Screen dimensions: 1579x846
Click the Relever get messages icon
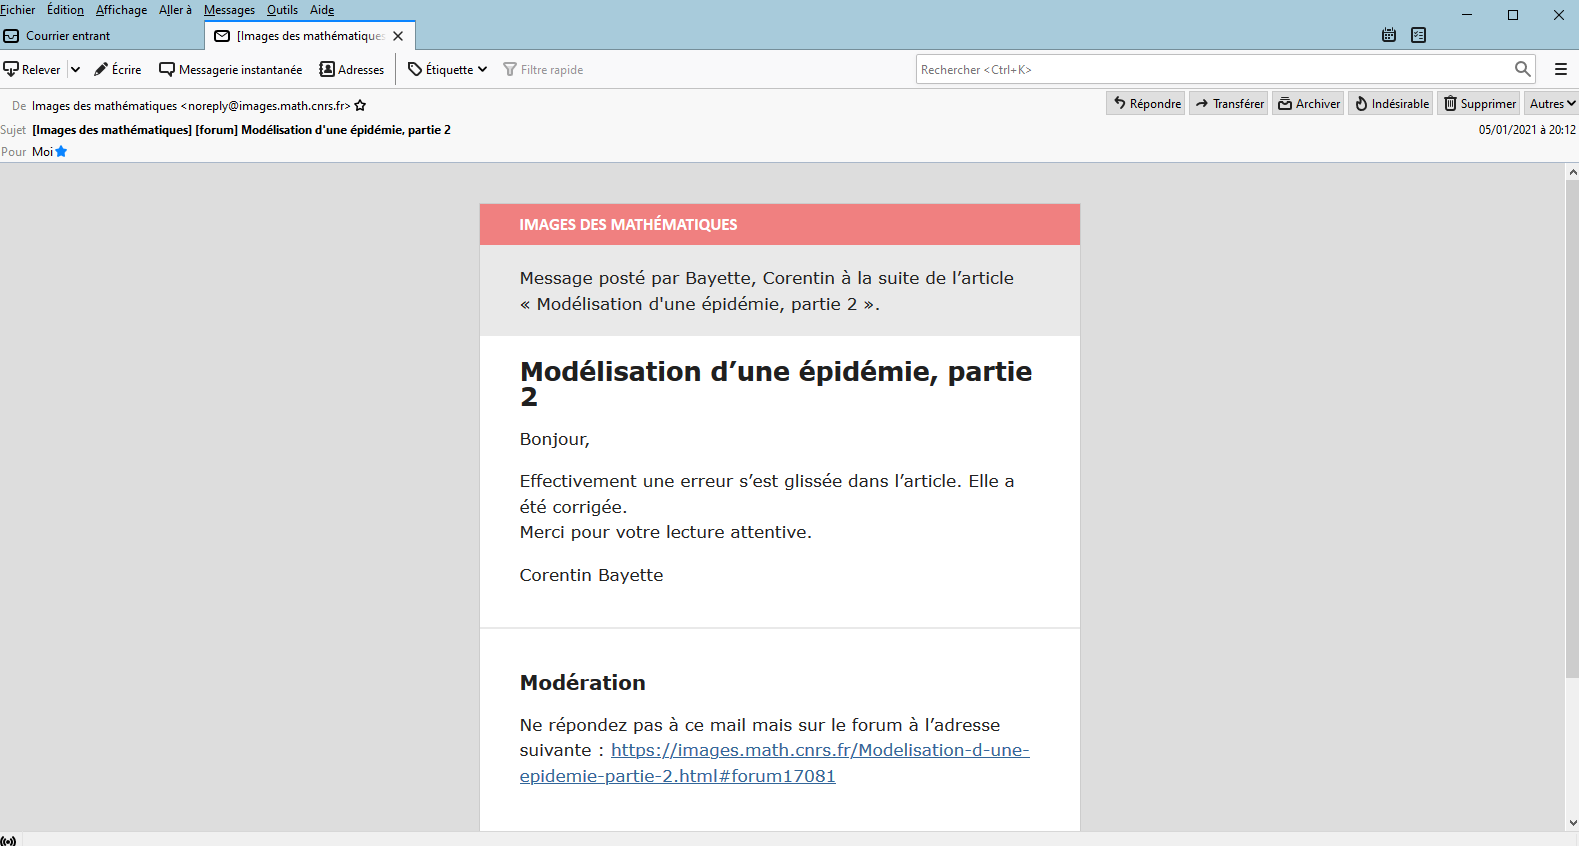coord(12,69)
